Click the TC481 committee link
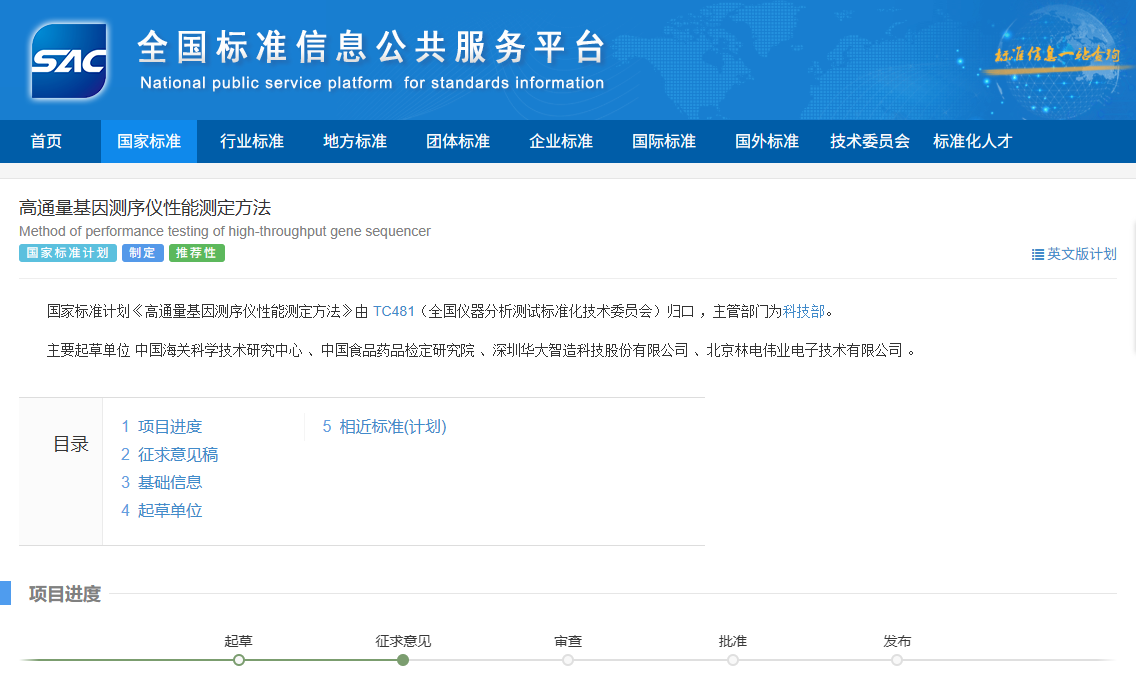 pos(393,311)
